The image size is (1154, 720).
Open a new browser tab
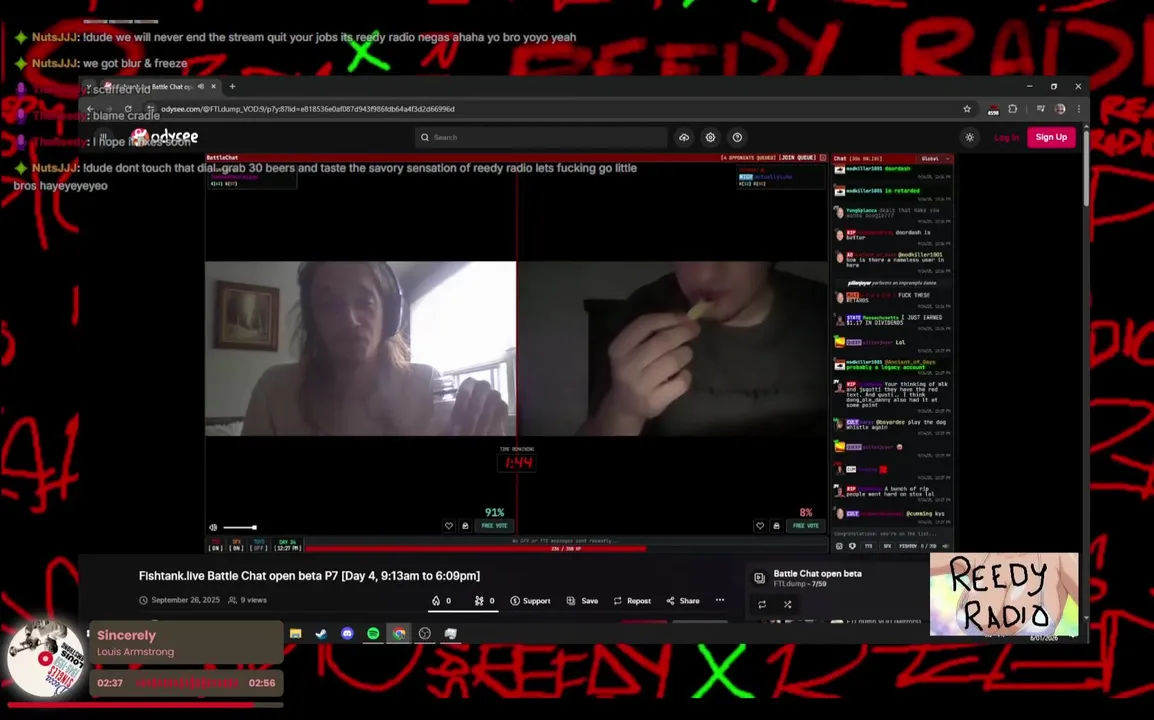[233, 86]
